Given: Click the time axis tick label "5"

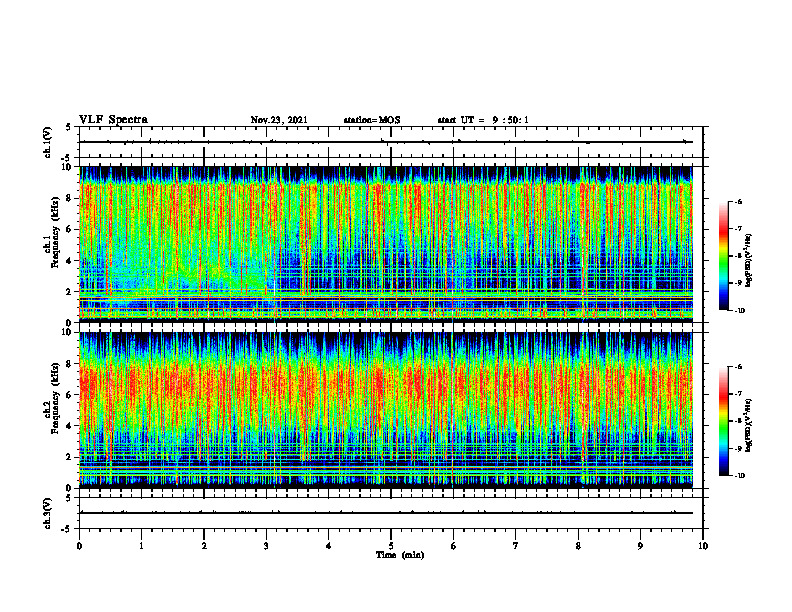Looking at the screenshot, I should click(391, 546).
